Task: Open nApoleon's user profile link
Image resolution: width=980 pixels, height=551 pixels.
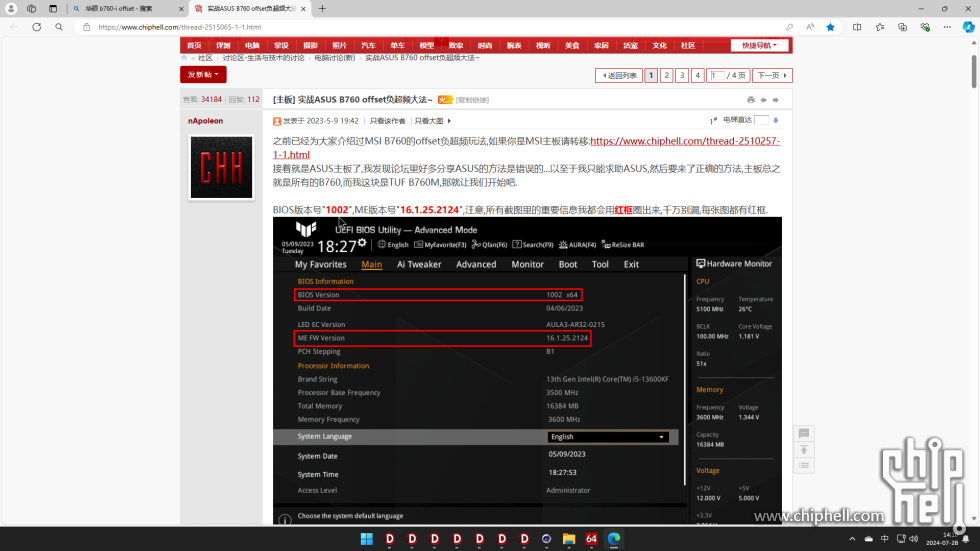Action: [x=206, y=121]
